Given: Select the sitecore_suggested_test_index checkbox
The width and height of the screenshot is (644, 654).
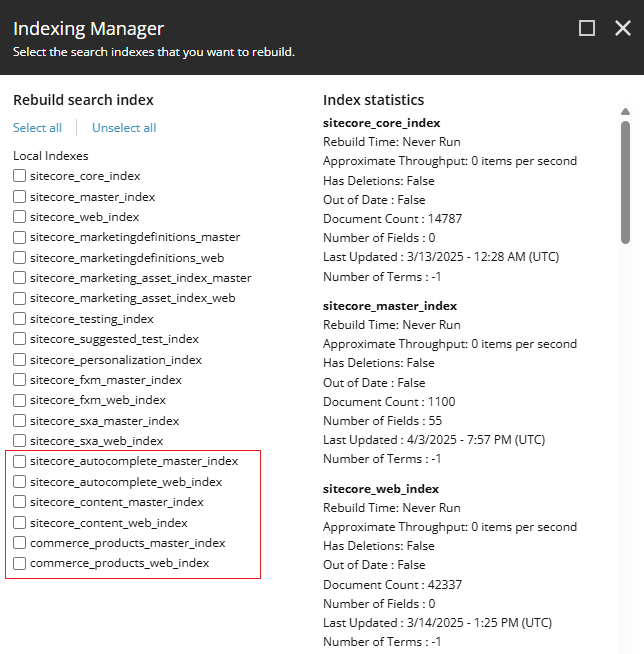Looking at the screenshot, I should coord(20,339).
